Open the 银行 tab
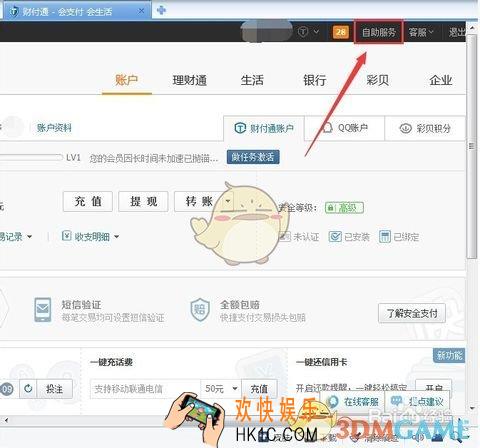The height and width of the screenshot is (448, 480). tap(315, 80)
